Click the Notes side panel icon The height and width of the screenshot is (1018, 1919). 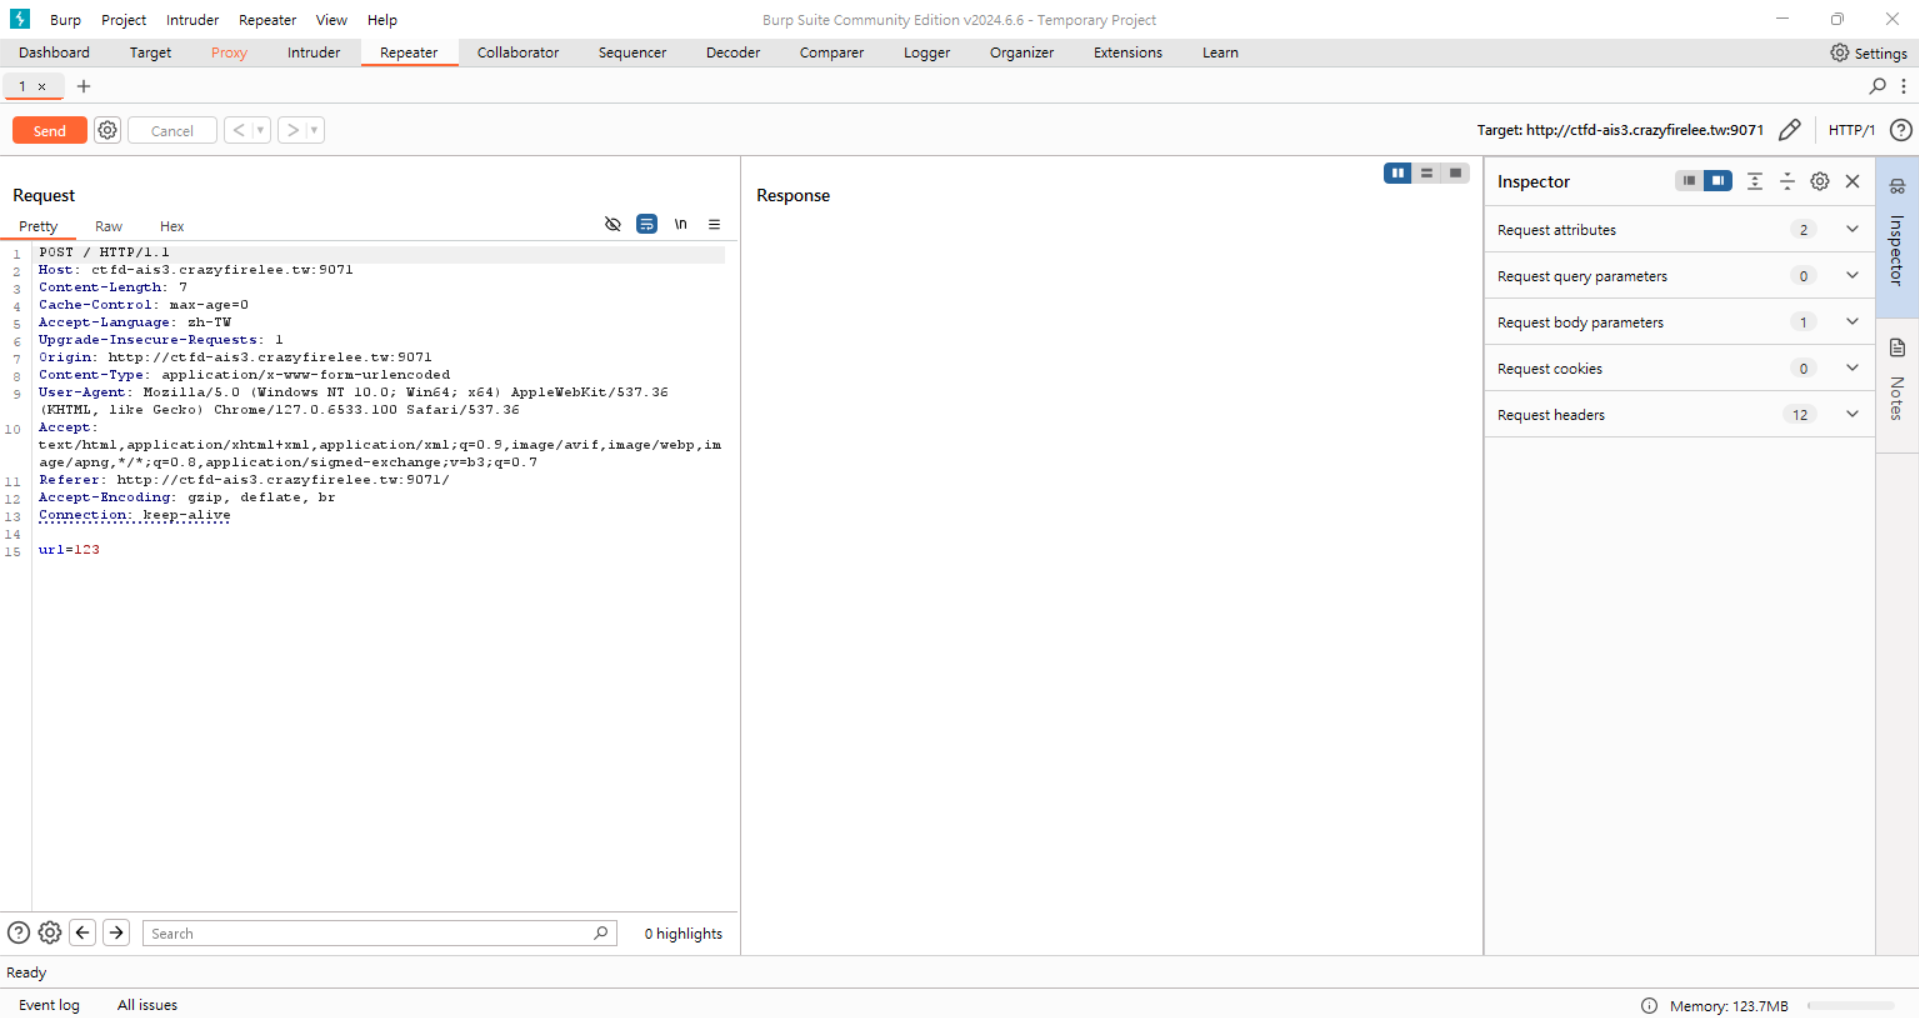coord(1897,348)
